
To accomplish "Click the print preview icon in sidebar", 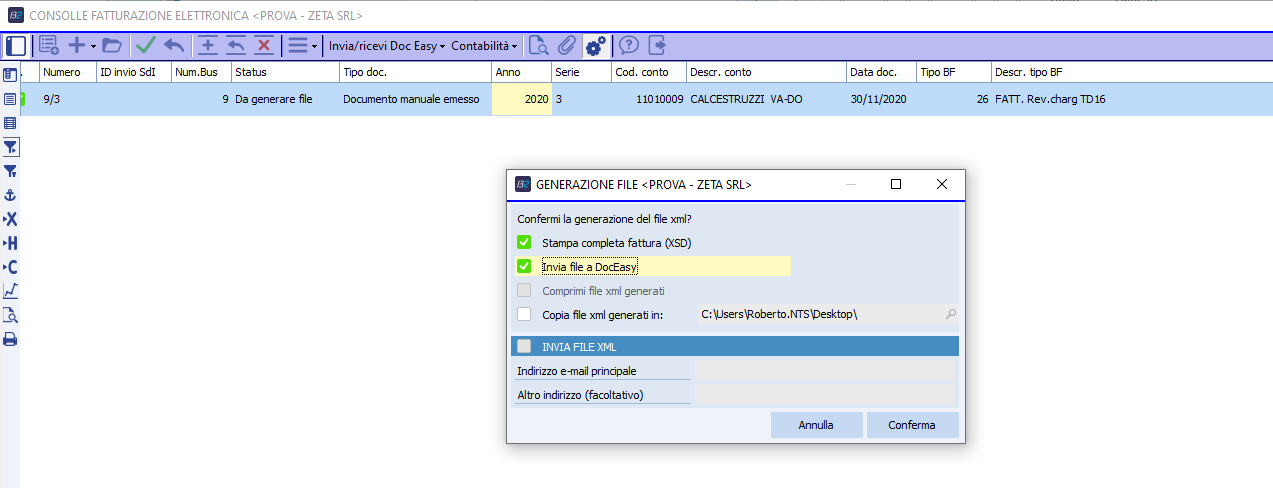I will tap(10, 315).
